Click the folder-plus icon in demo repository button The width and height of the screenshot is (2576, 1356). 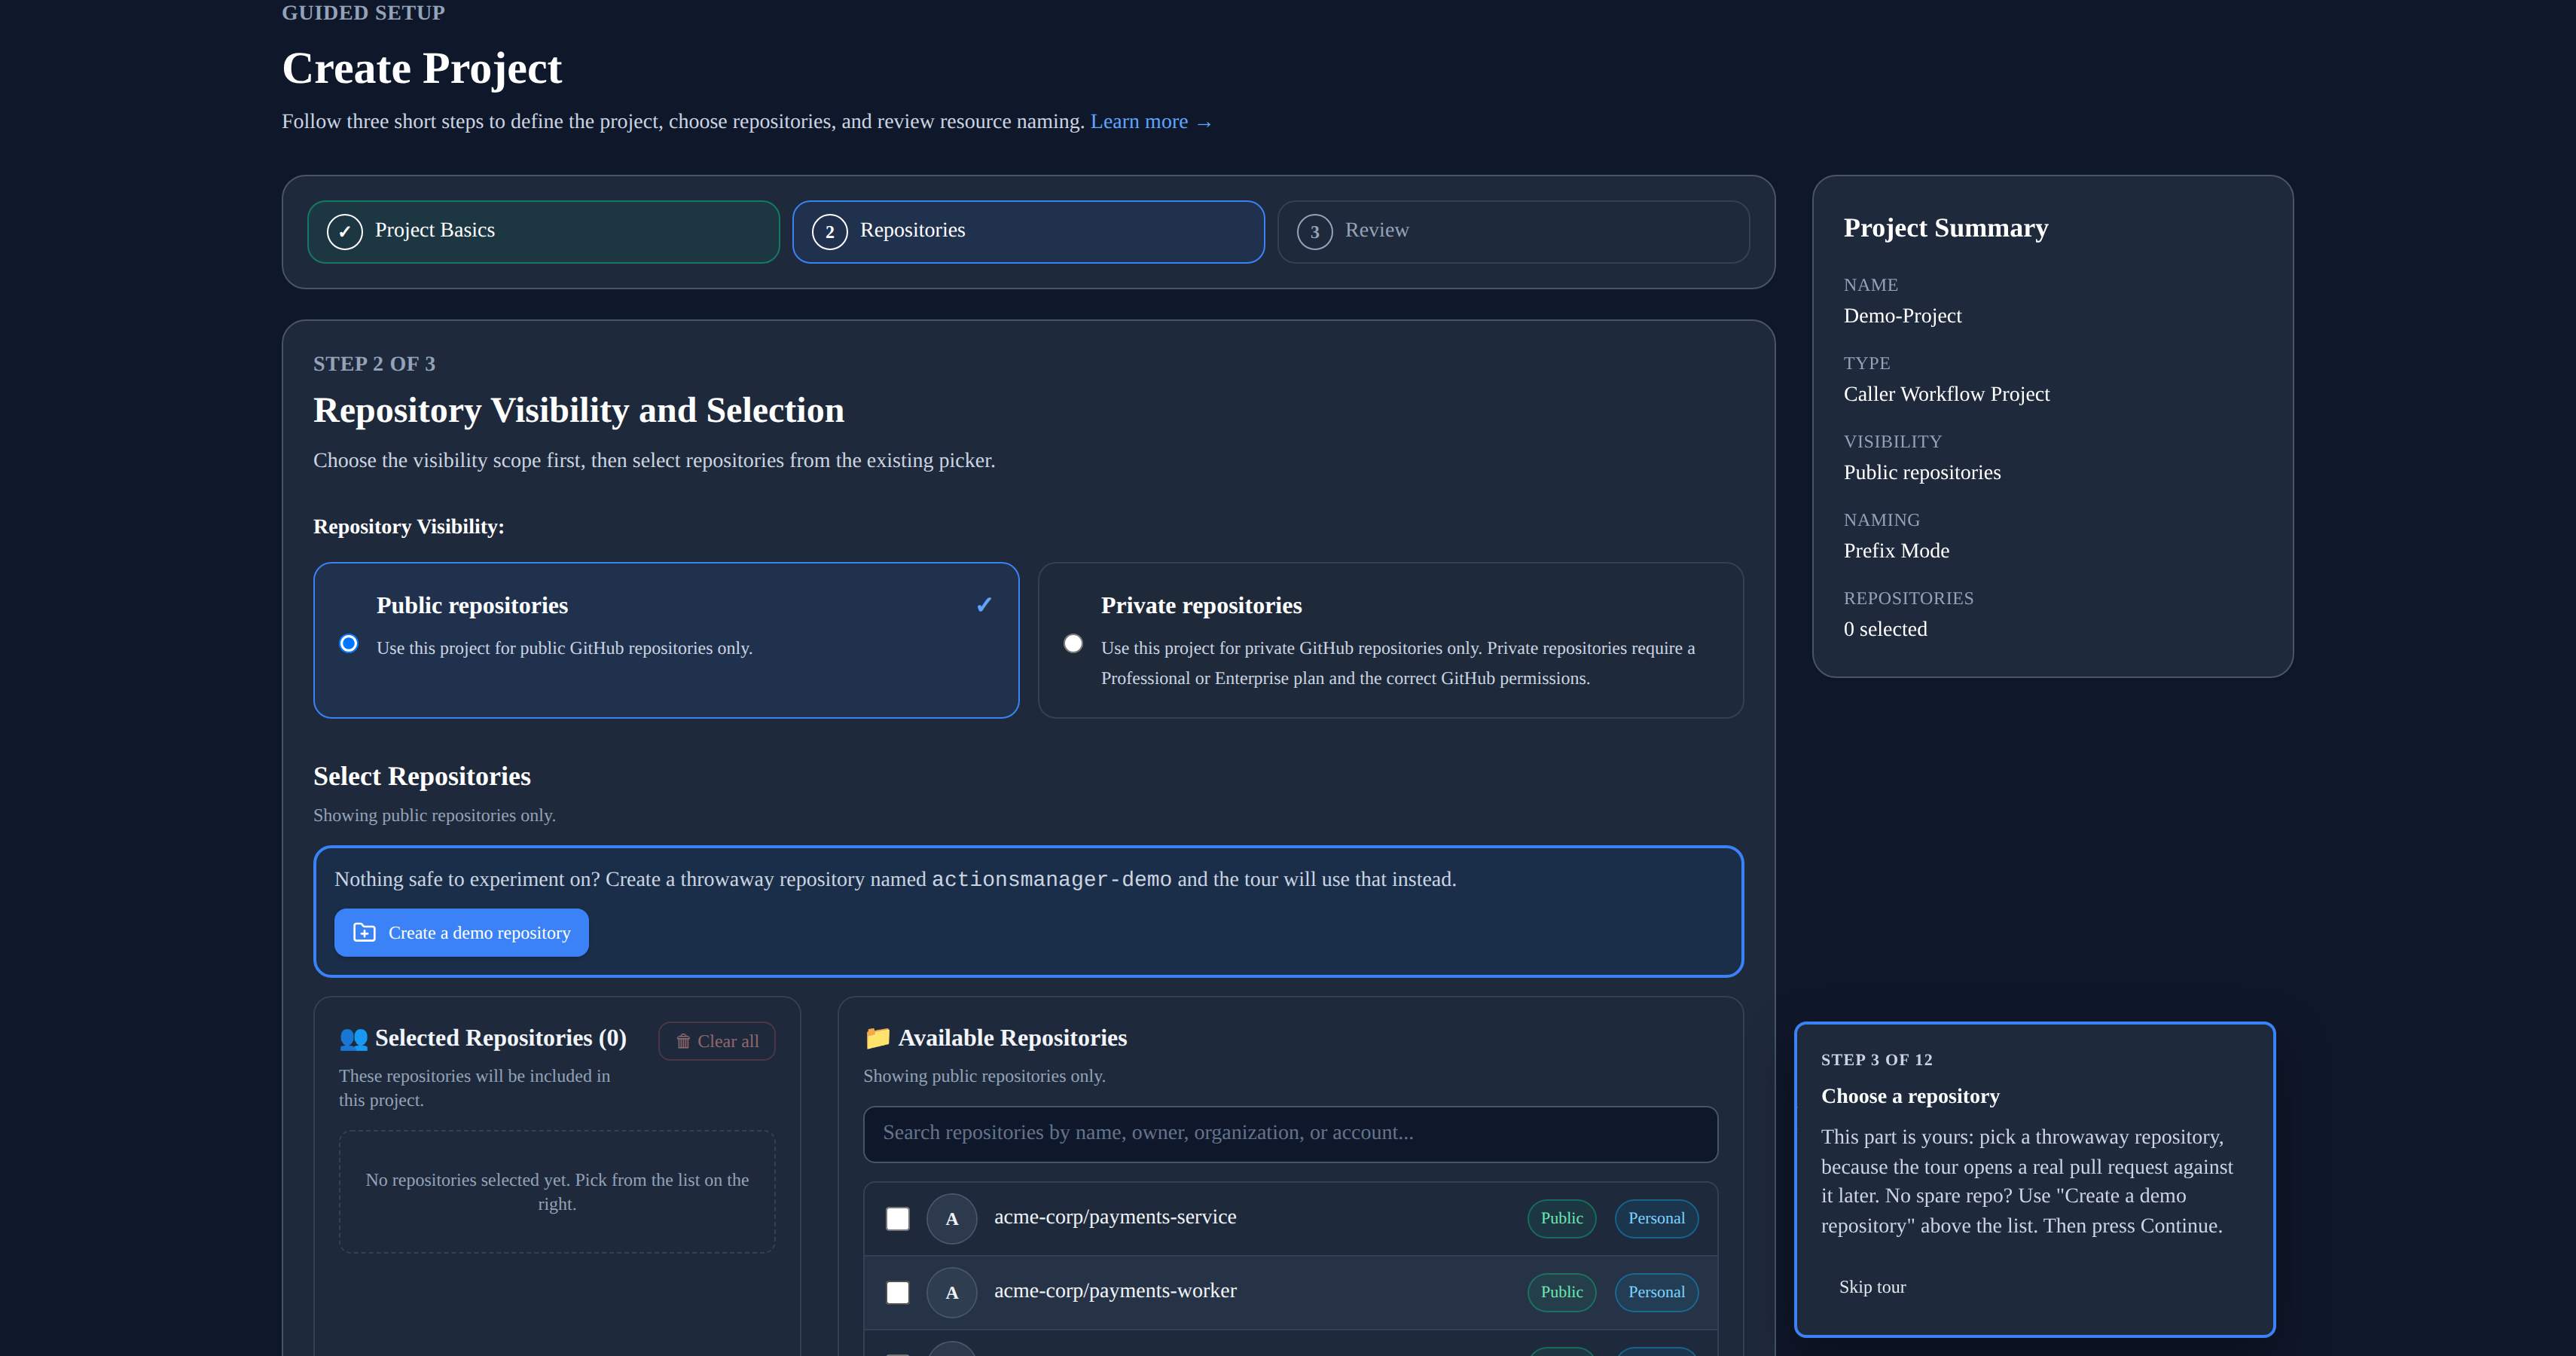pos(365,932)
